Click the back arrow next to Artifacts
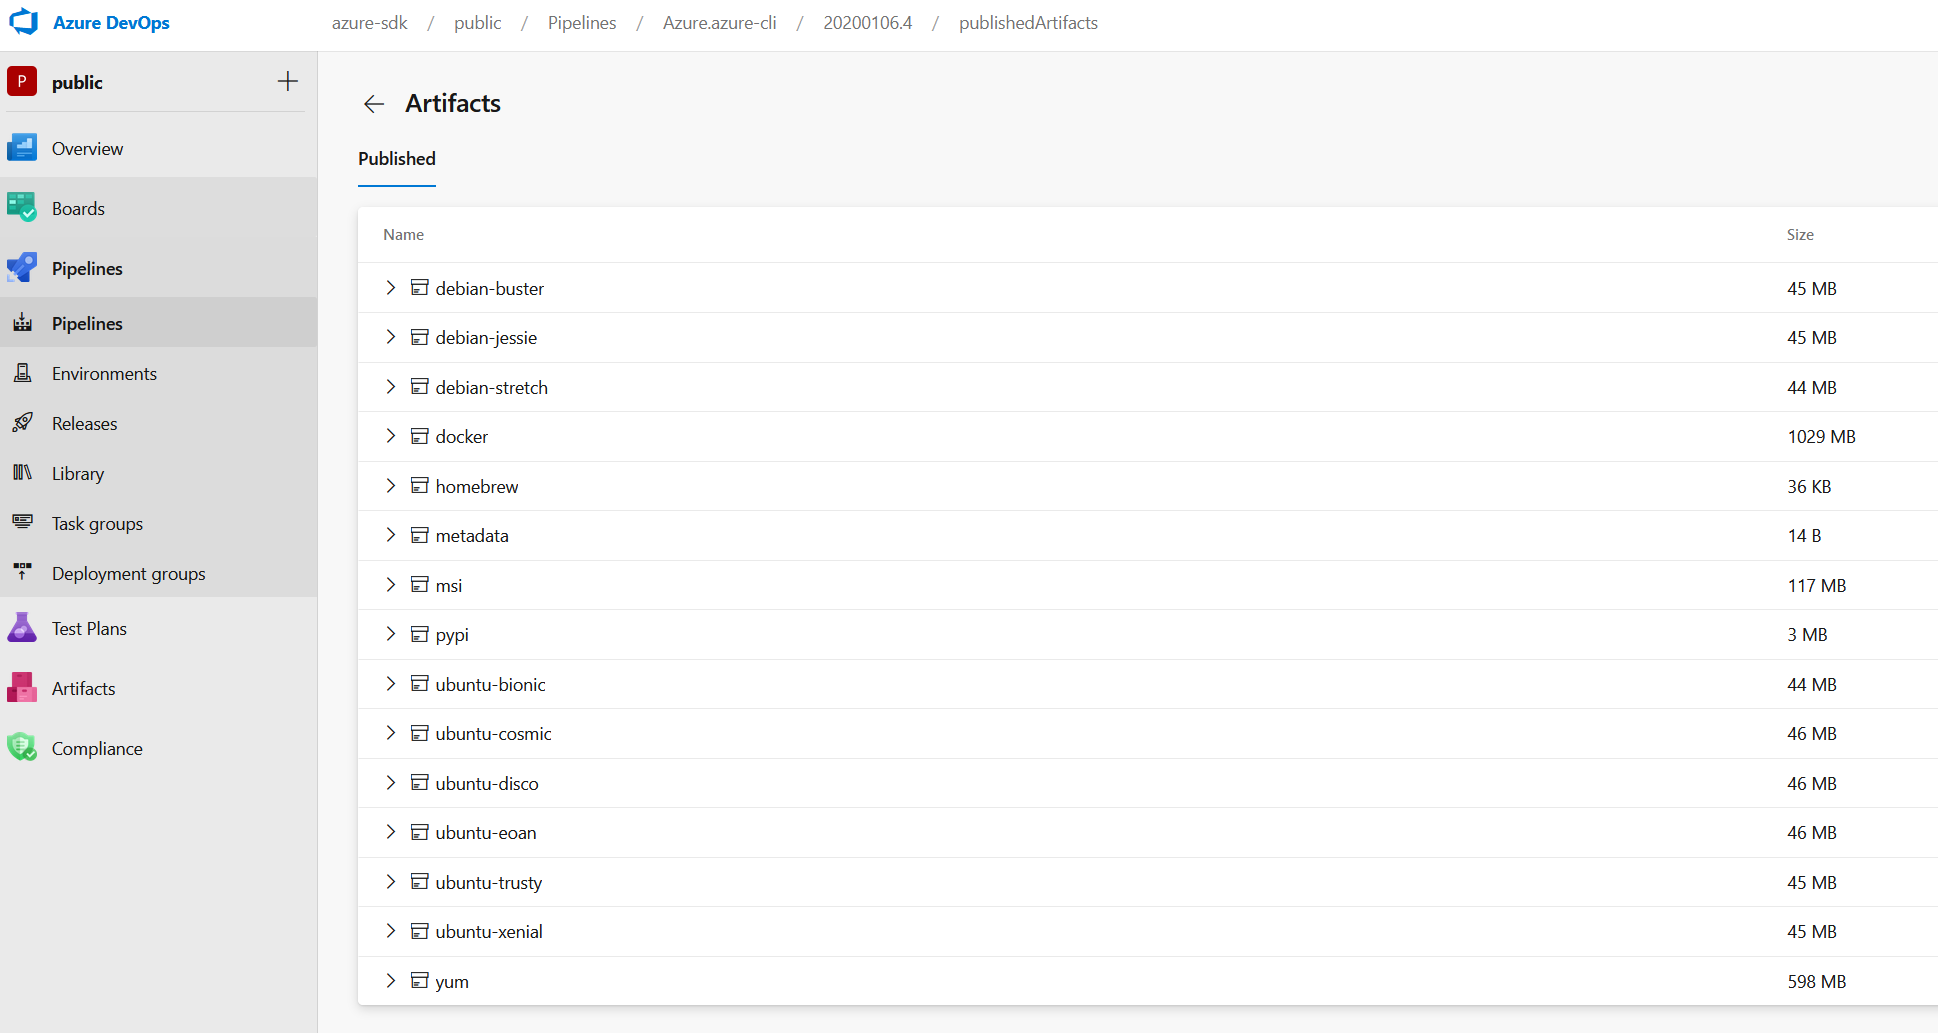 [374, 104]
